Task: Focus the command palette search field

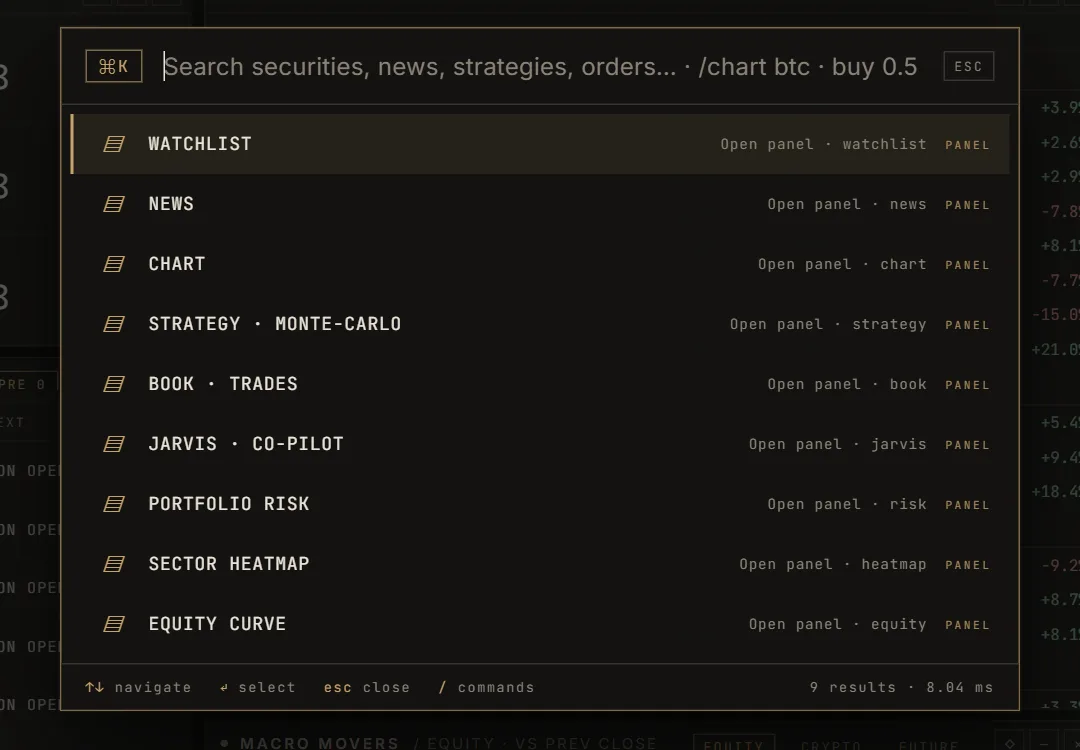Action: coord(541,67)
